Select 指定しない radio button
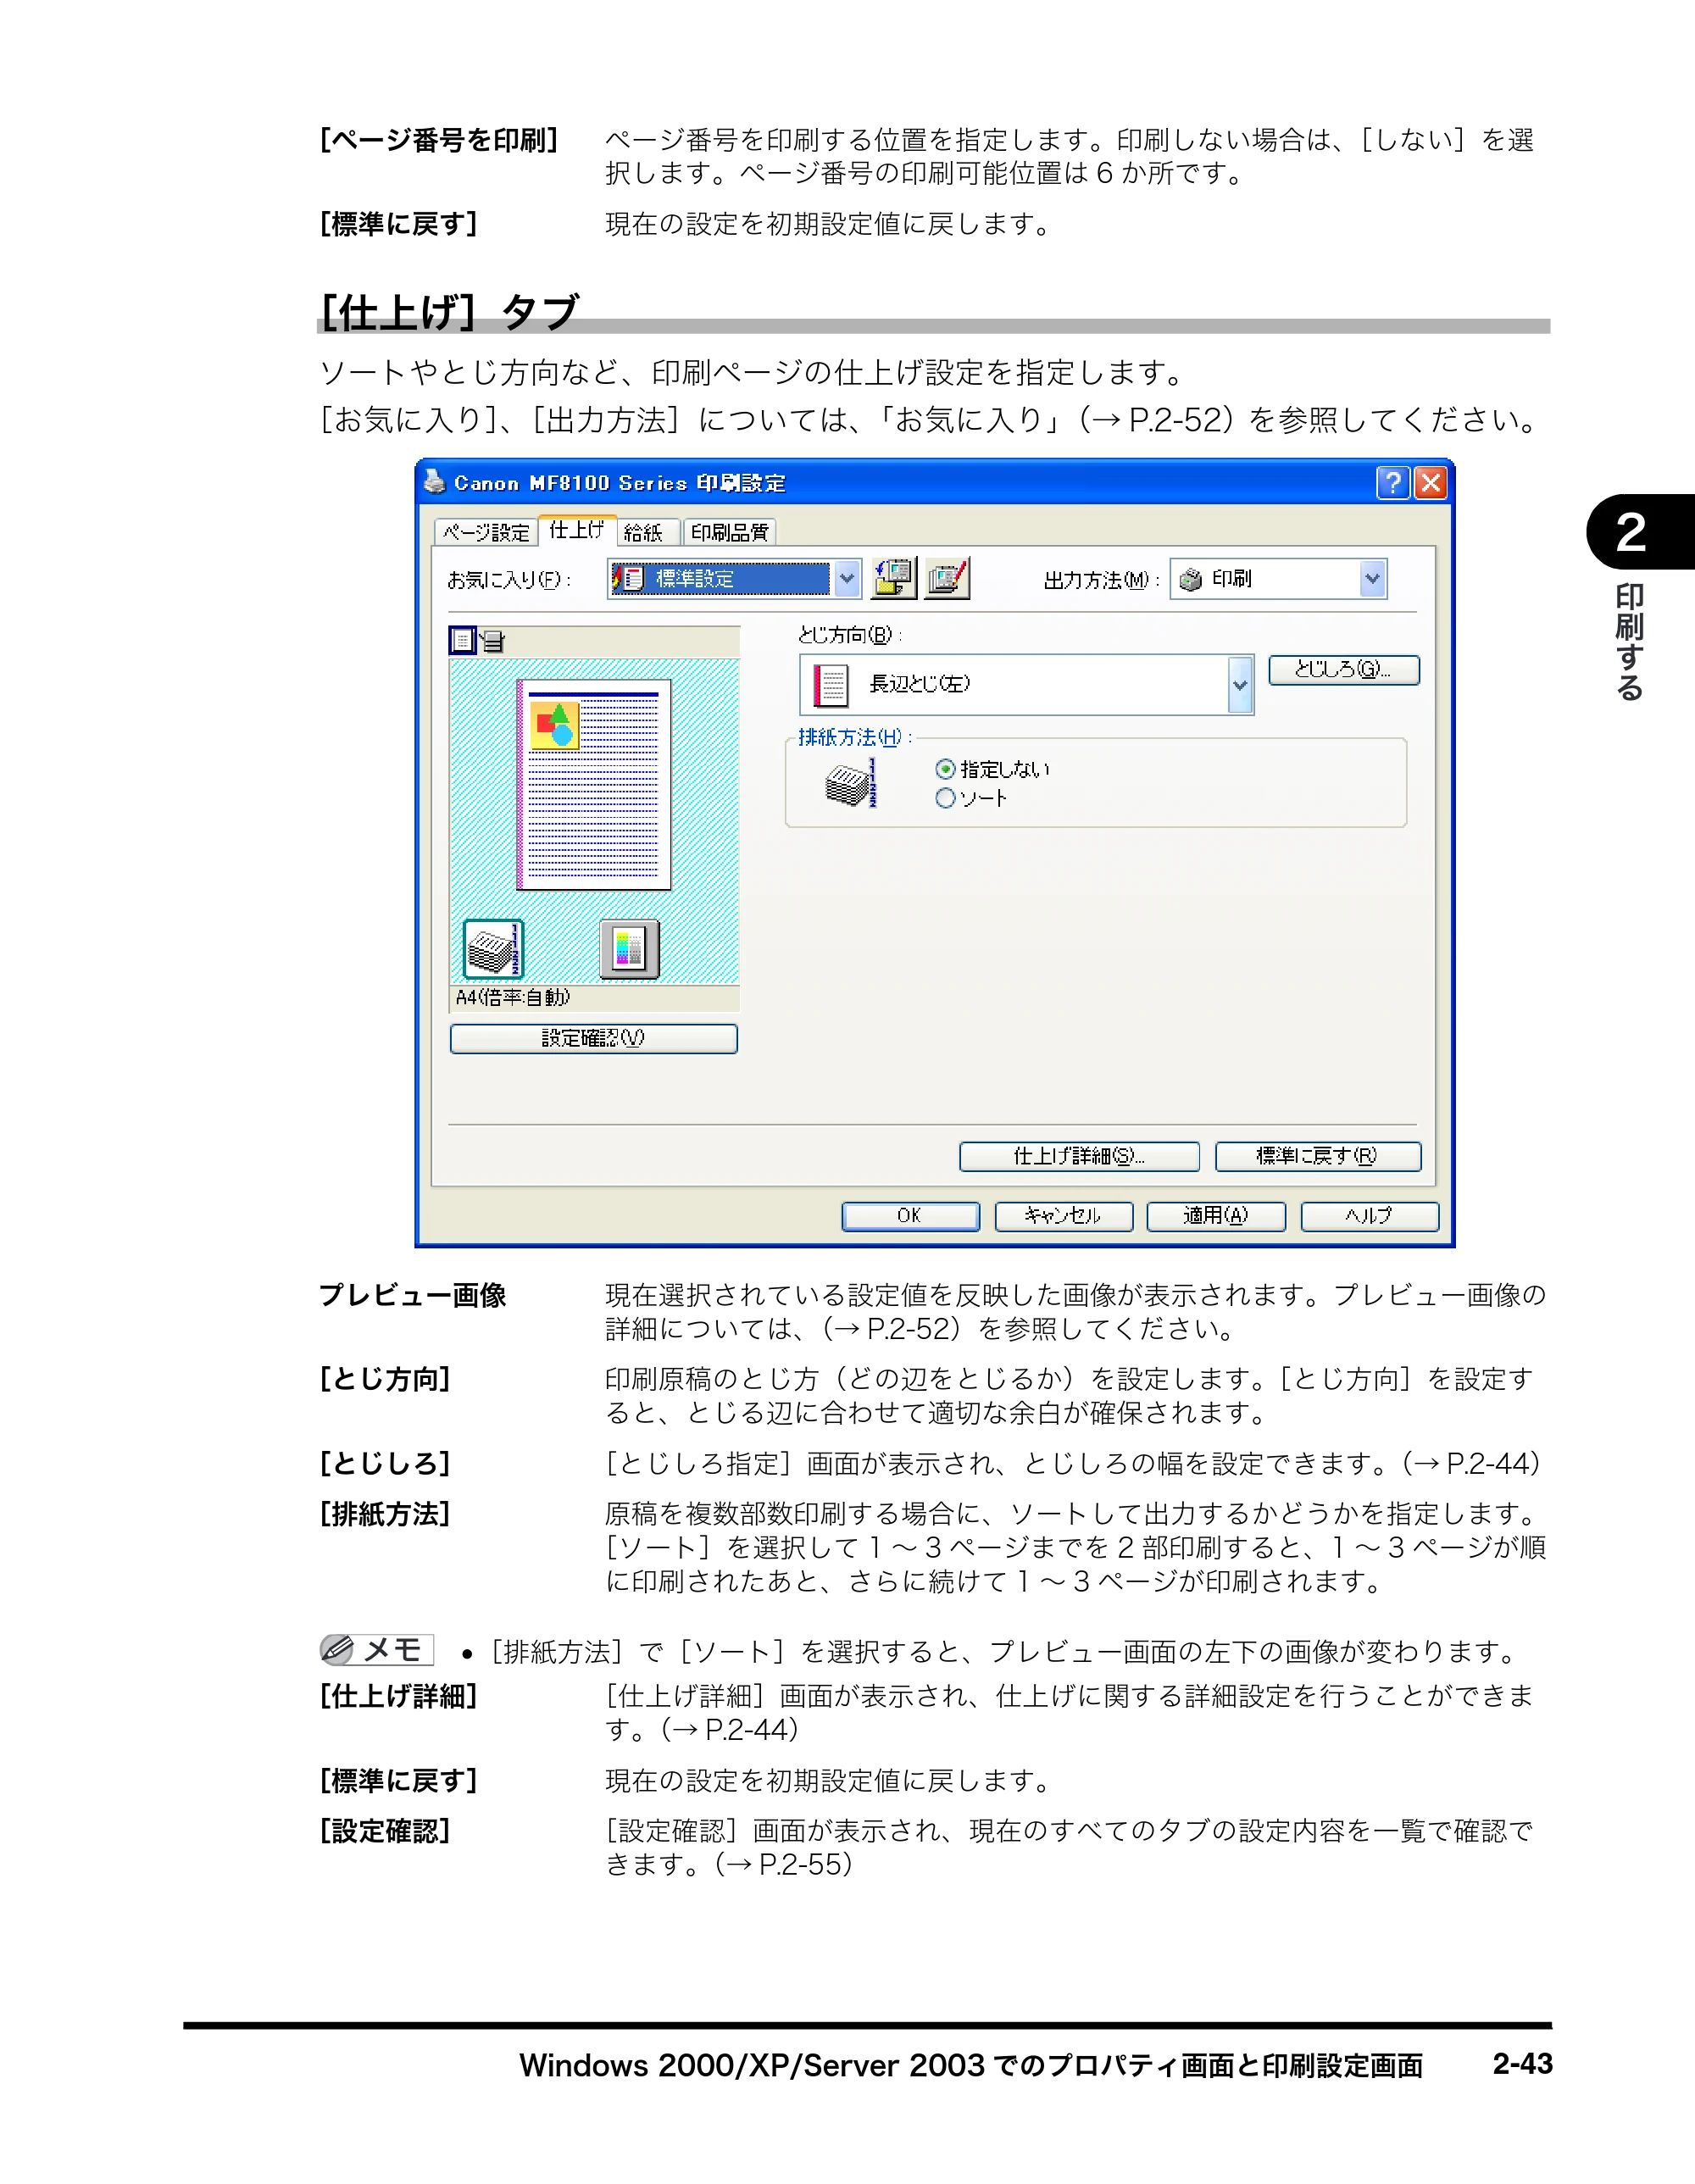The height and width of the screenshot is (2184, 1695). pyautogui.click(x=945, y=769)
